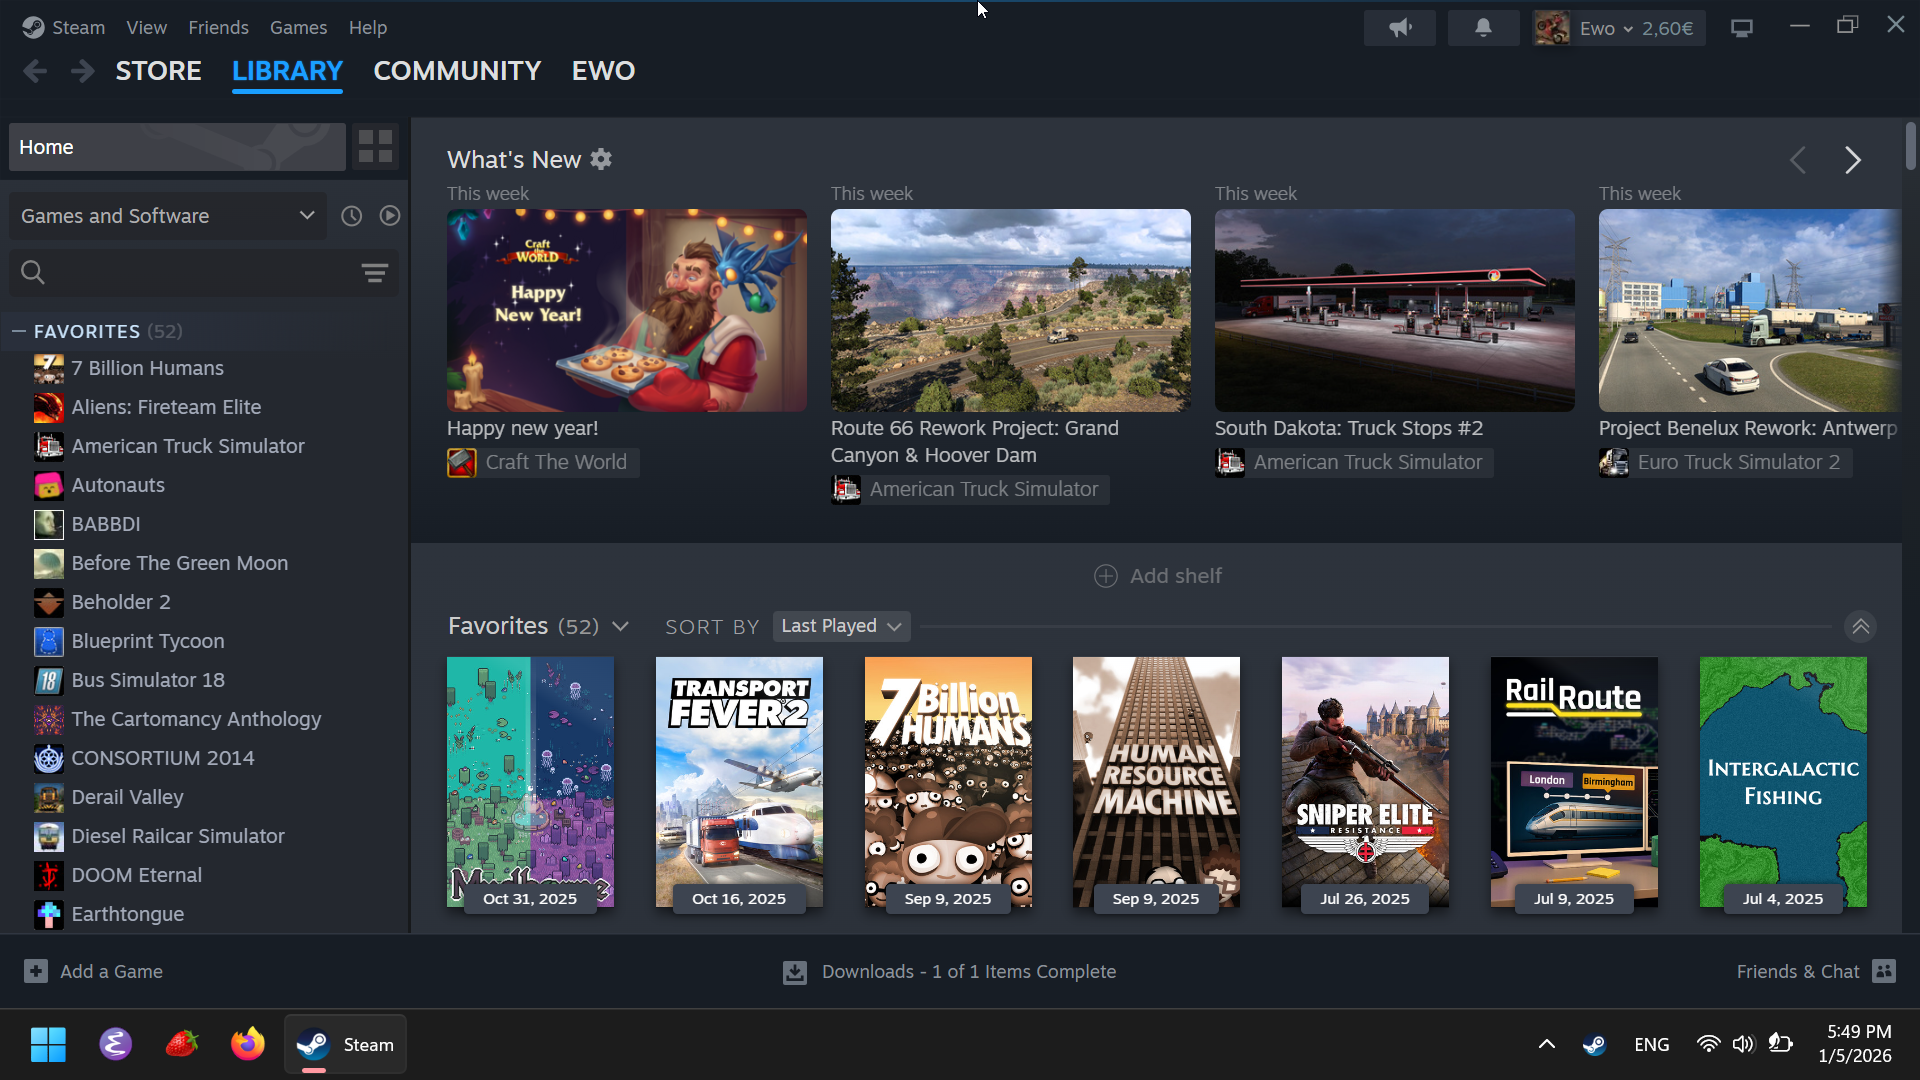Launch Firefox from the taskbar
1920x1080 pixels.
pos(248,1045)
